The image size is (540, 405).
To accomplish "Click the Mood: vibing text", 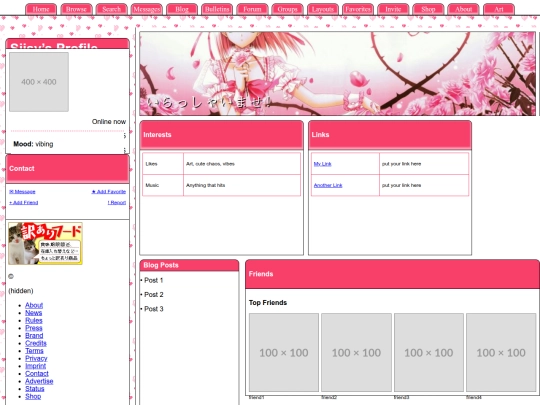I will click(33, 144).
